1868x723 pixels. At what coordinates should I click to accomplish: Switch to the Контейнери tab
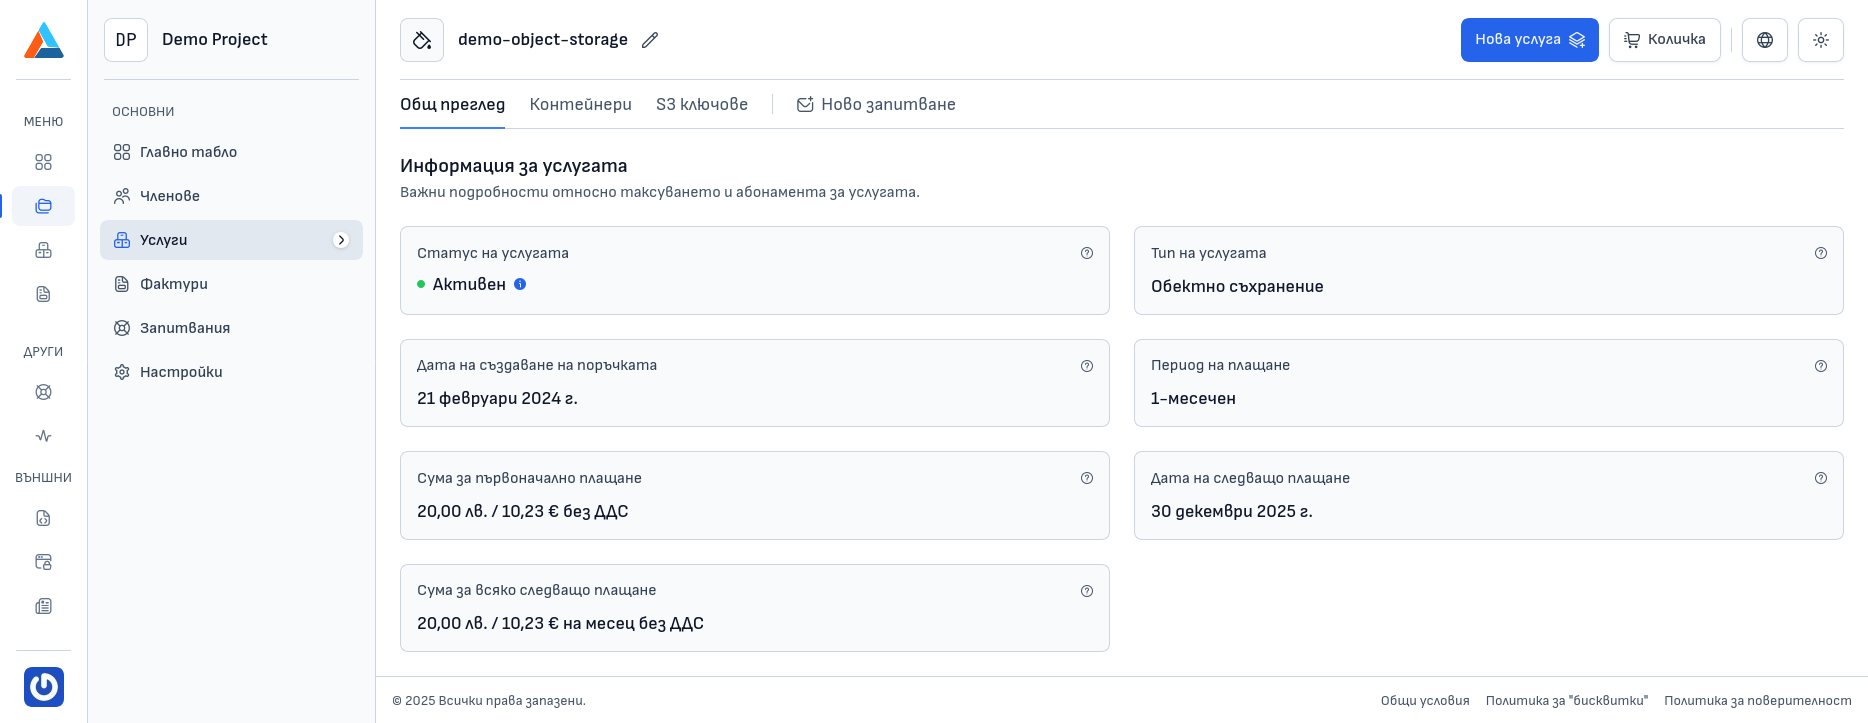pos(580,105)
